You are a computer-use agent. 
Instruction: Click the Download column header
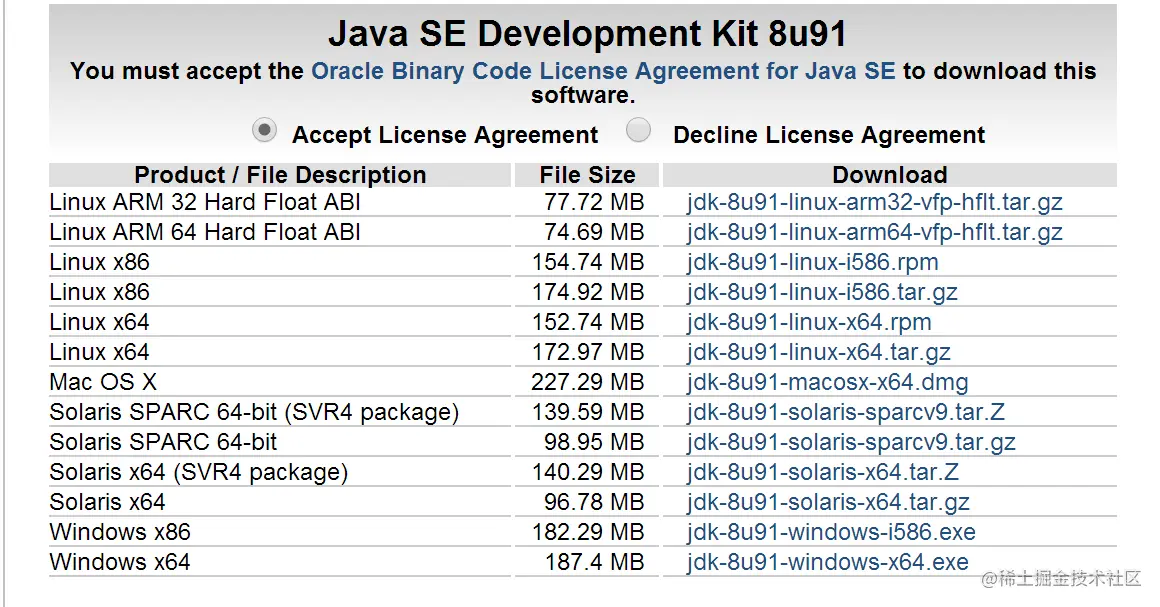890,175
